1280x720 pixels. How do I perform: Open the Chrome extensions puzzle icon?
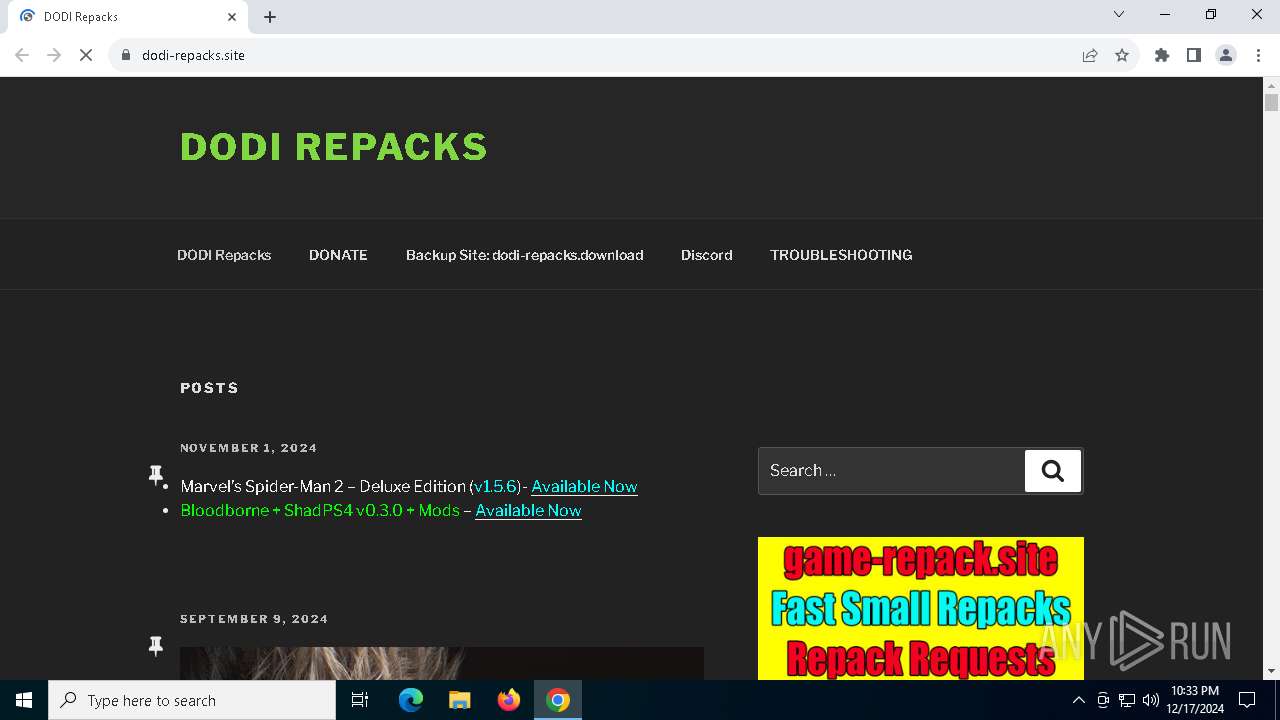coord(1162,55)
